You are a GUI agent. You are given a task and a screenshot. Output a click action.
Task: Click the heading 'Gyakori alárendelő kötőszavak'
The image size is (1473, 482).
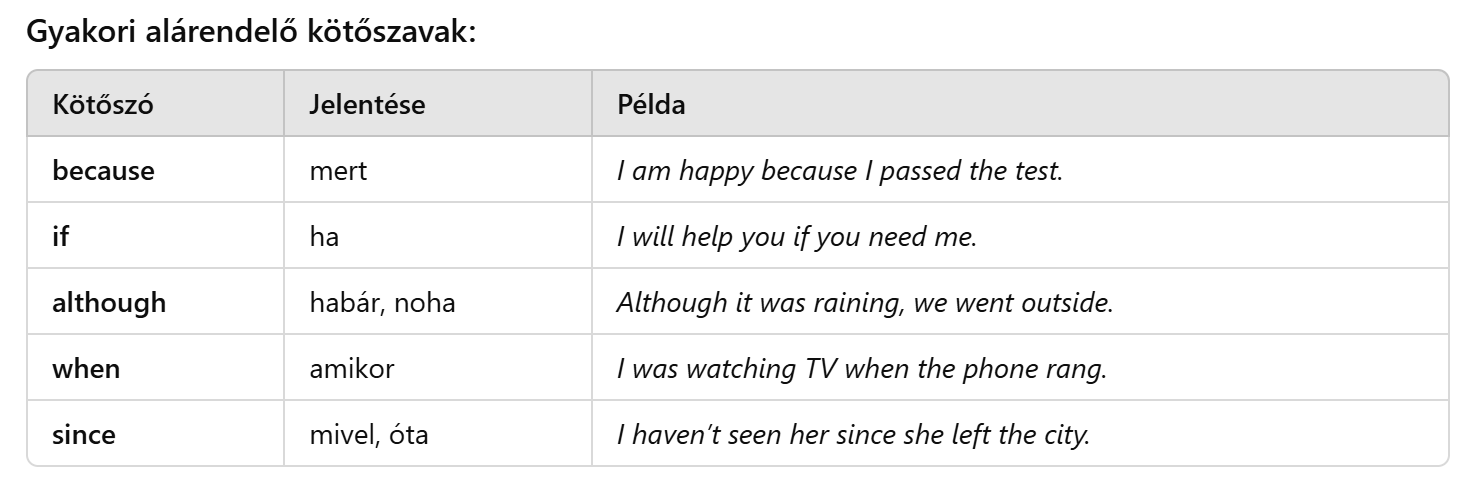click(252, 31)
